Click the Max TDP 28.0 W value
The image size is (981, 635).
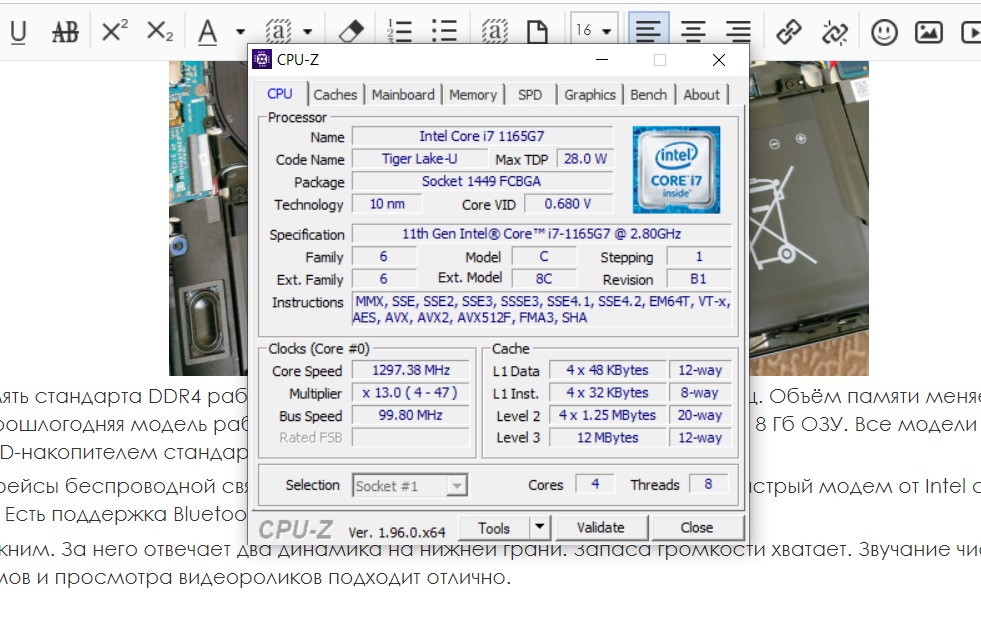(585, 159)
